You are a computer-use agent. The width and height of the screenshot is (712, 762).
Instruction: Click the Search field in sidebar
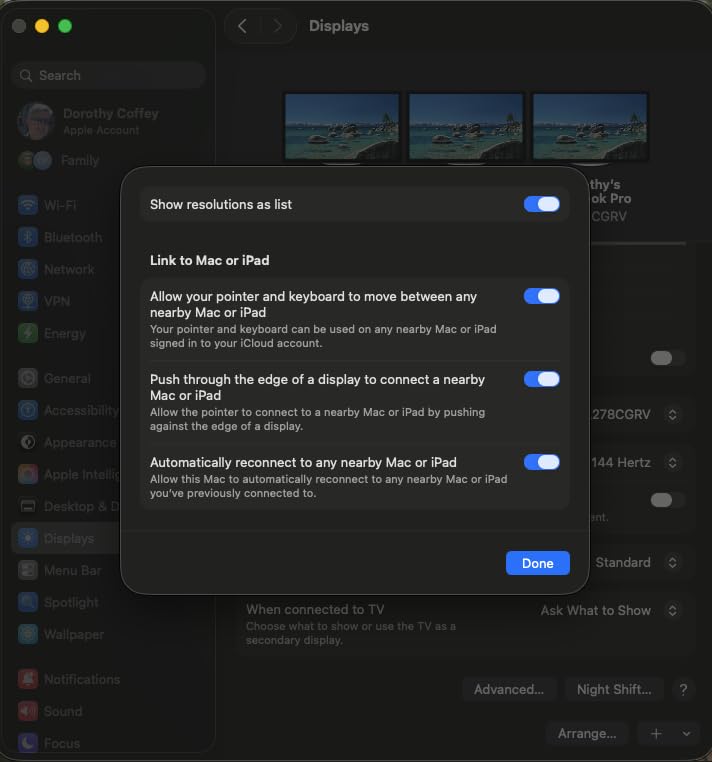coord(109,75)
